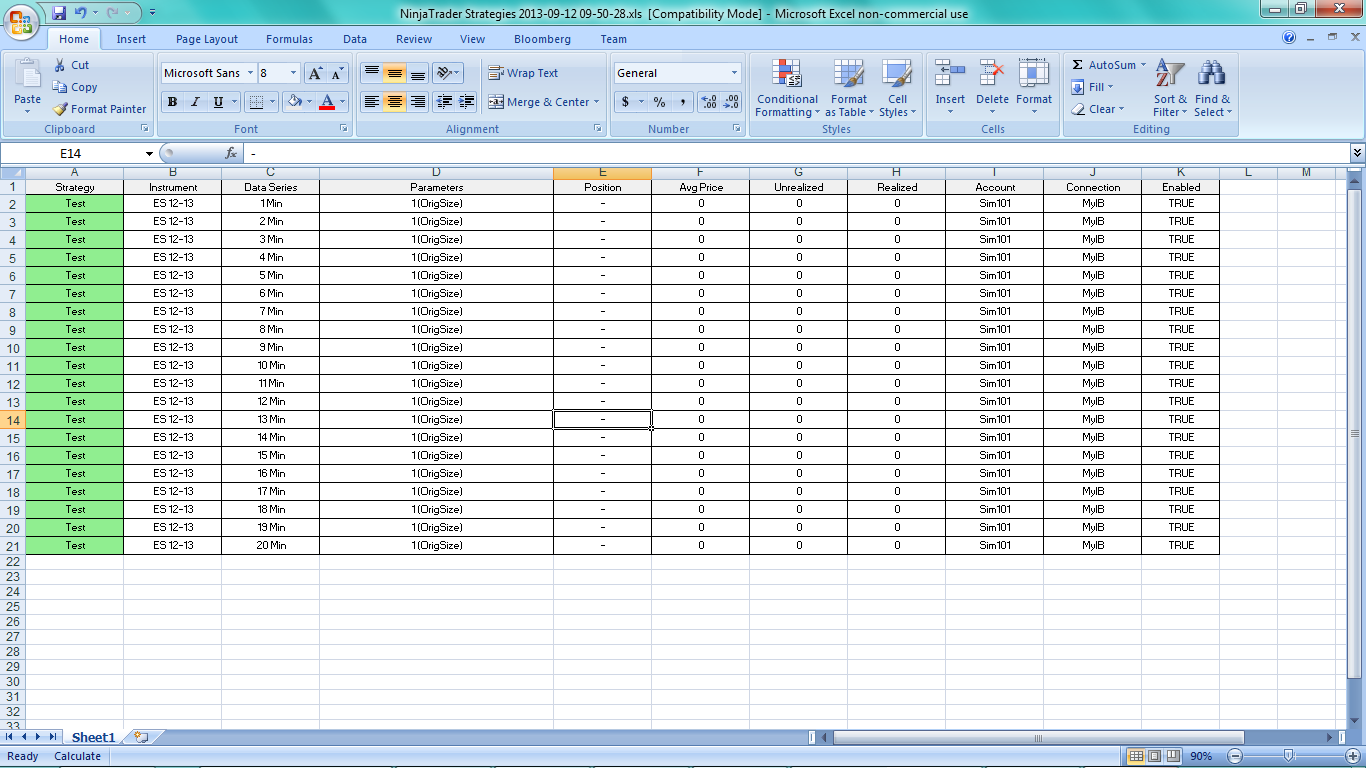The height and width of the screenshot is (768, 1366).
Task: Toggle Align Text Right
Action: 418,102
